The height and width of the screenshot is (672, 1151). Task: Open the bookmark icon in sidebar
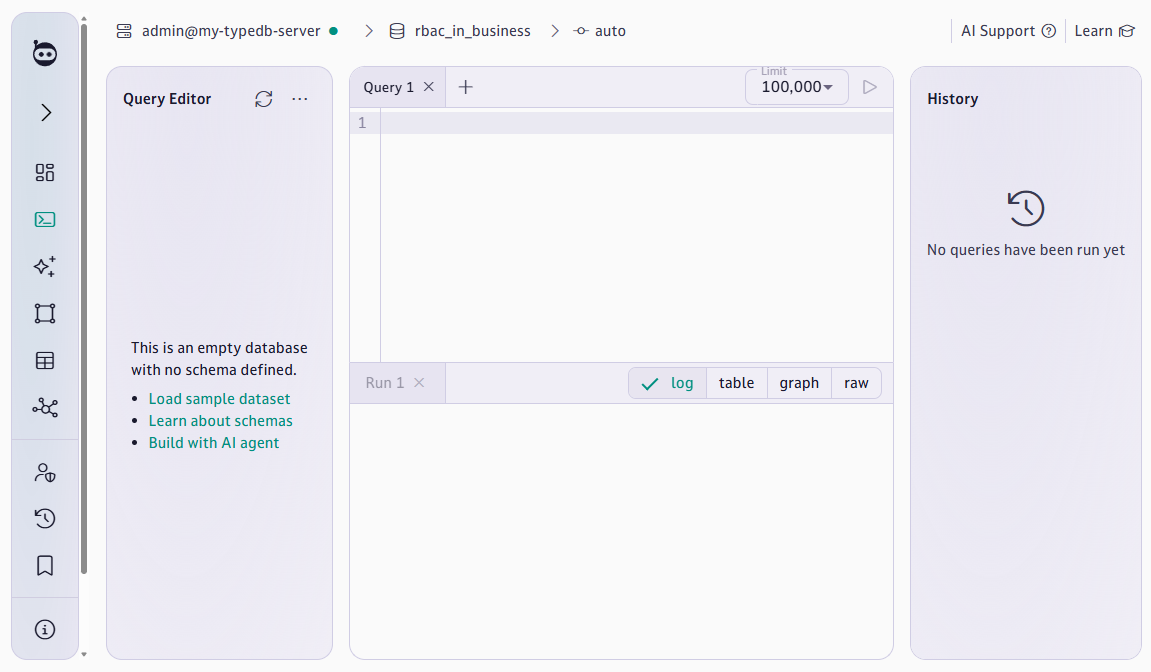point(45,566)
